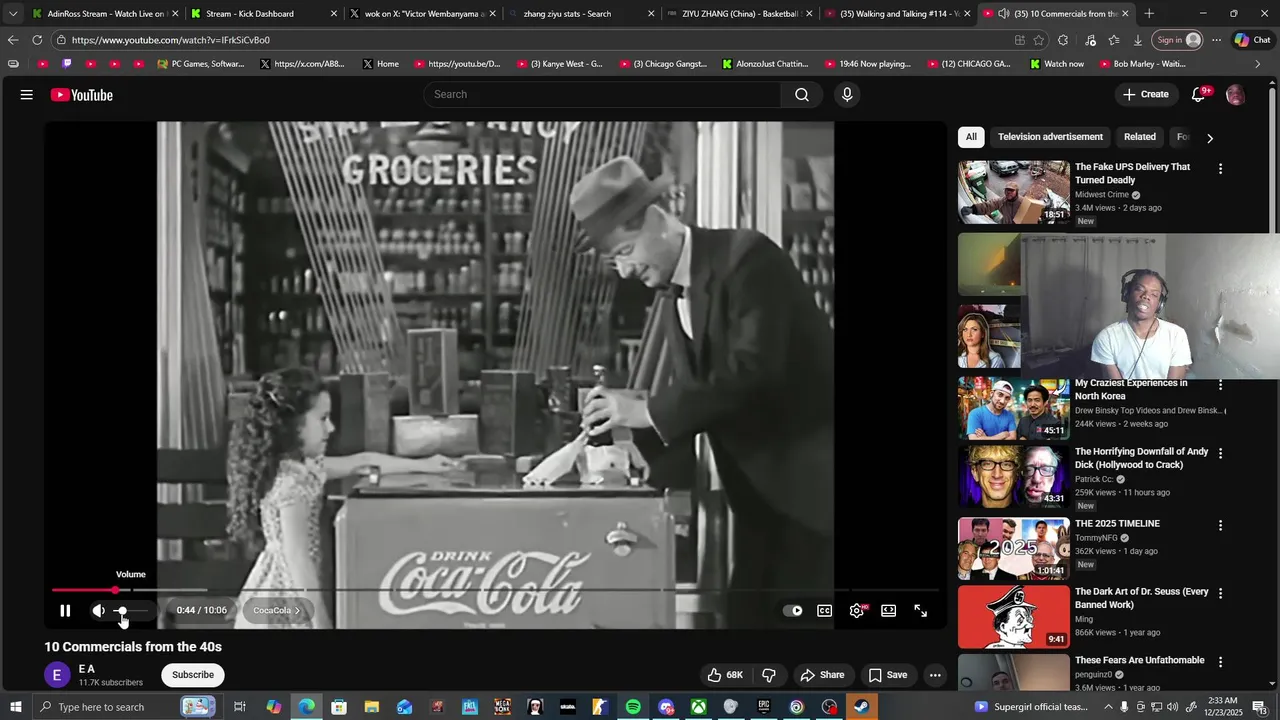1280x720 pixels.
Task: Open options for THE 2025 TIMELINE video
Action: pyautogui.click(x=1220, y=525)
